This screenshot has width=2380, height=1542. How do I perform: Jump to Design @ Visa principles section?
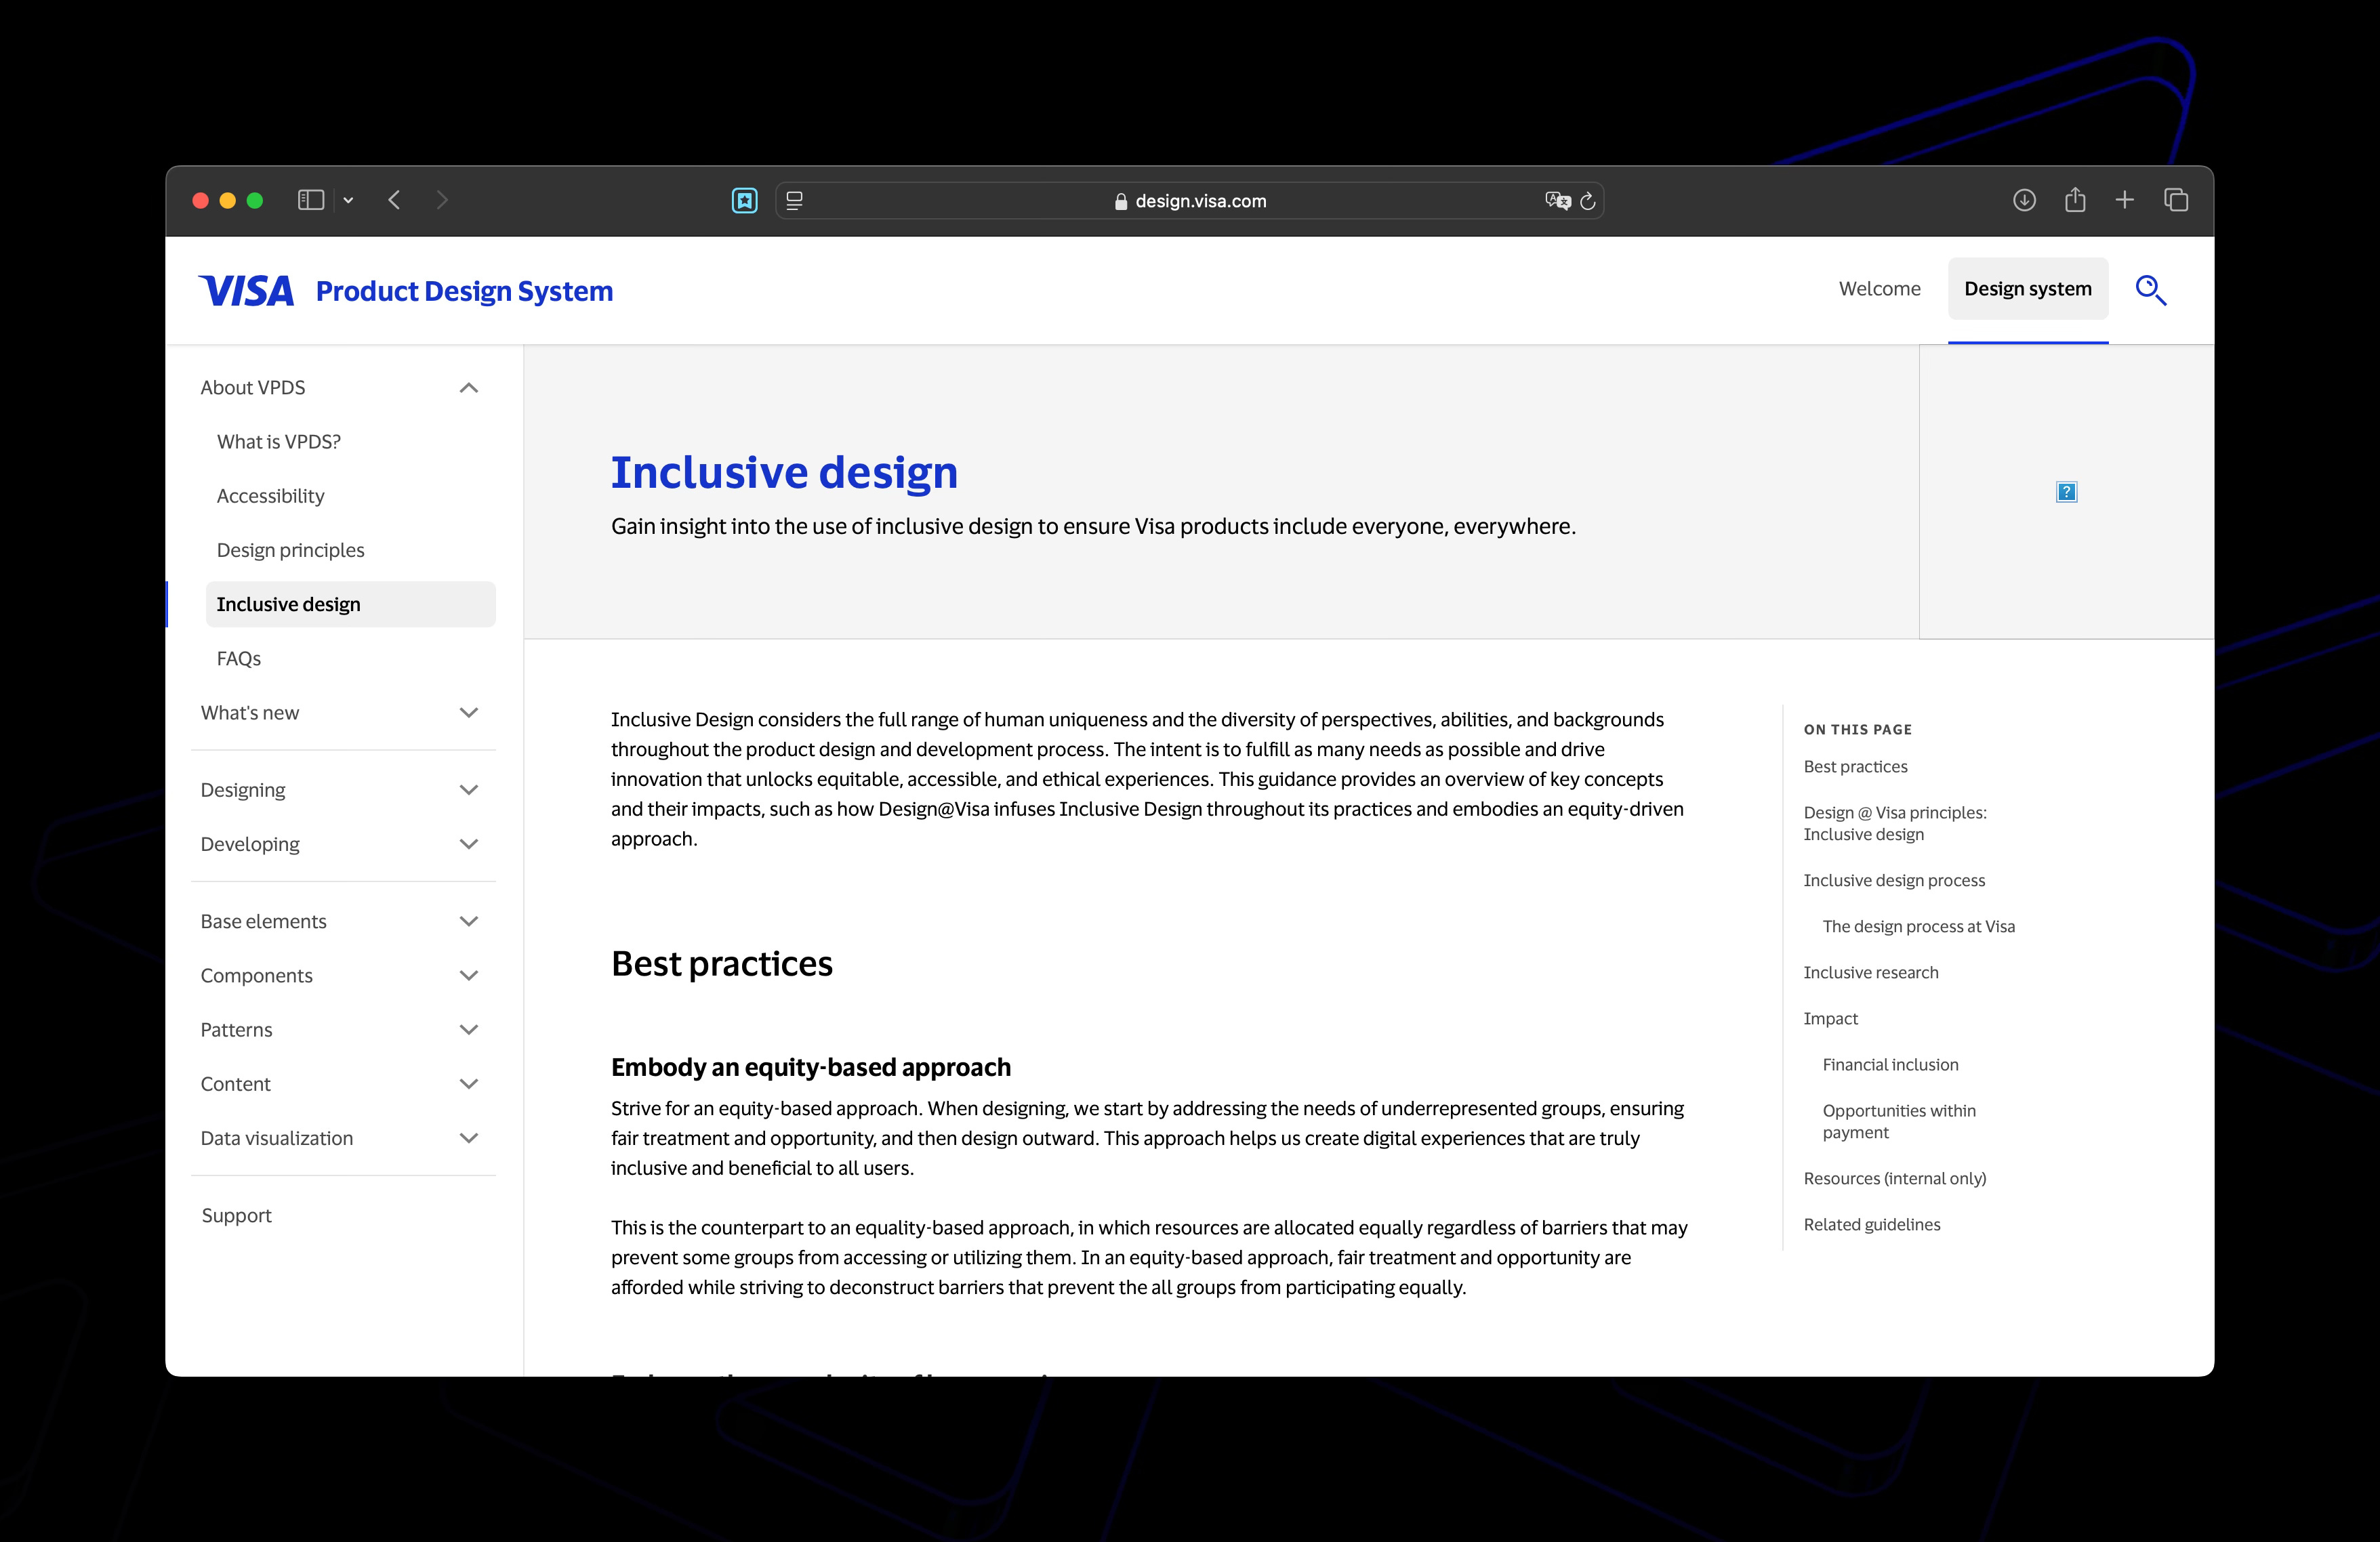click(x=1895, y=823)
